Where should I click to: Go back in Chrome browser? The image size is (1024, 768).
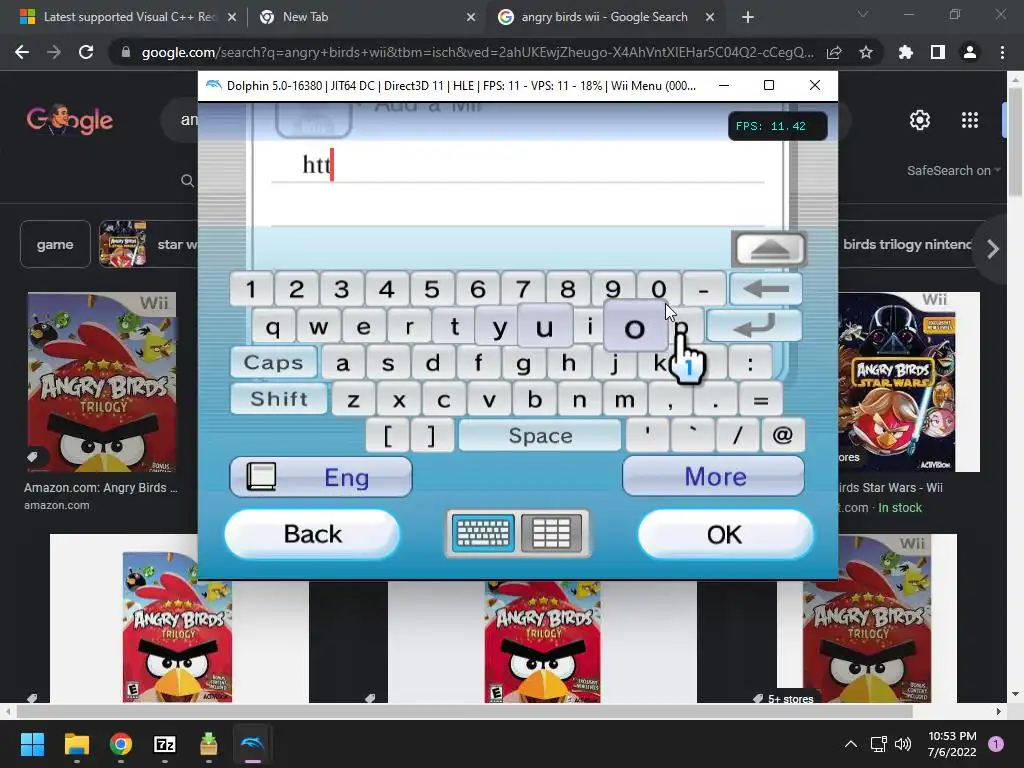point(22,52)
